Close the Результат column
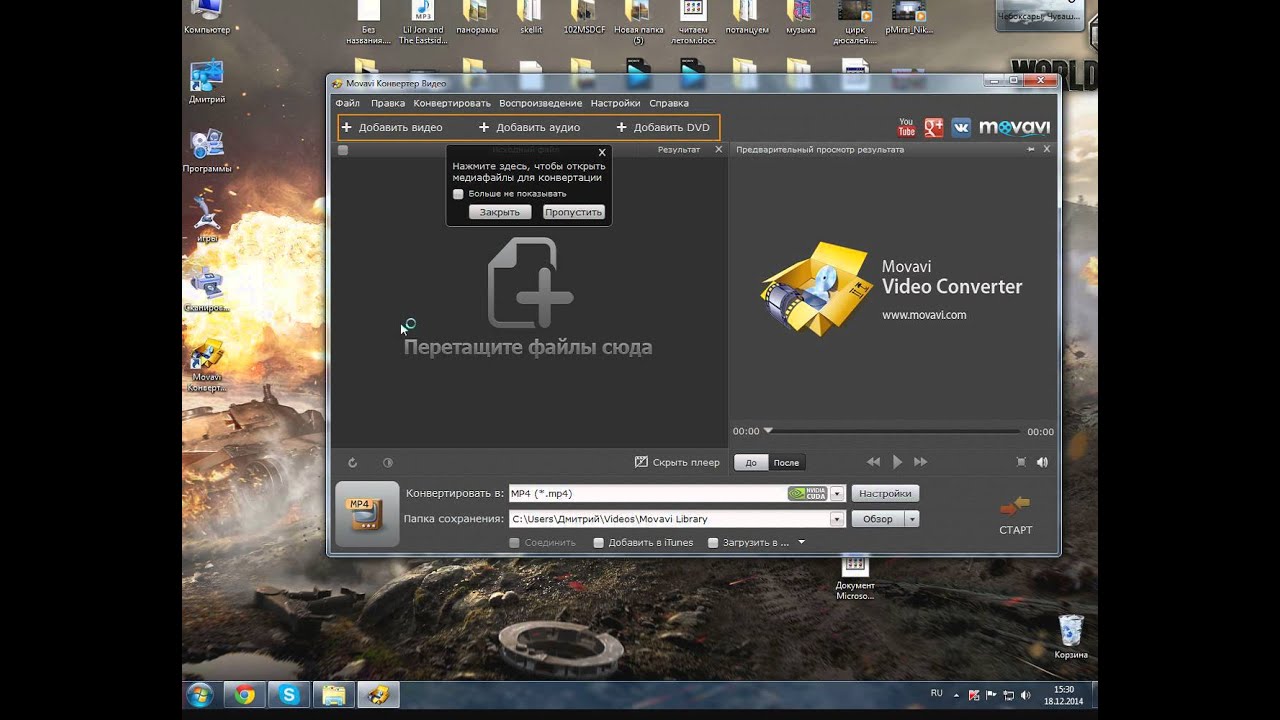 click(x=718, y=149)
